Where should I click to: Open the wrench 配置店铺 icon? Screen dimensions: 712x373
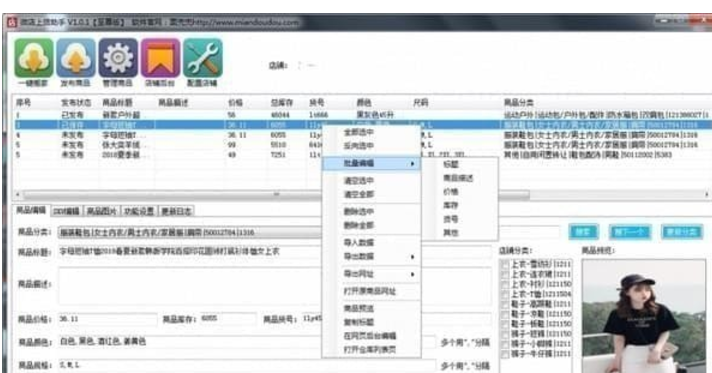tap(203, 58)
